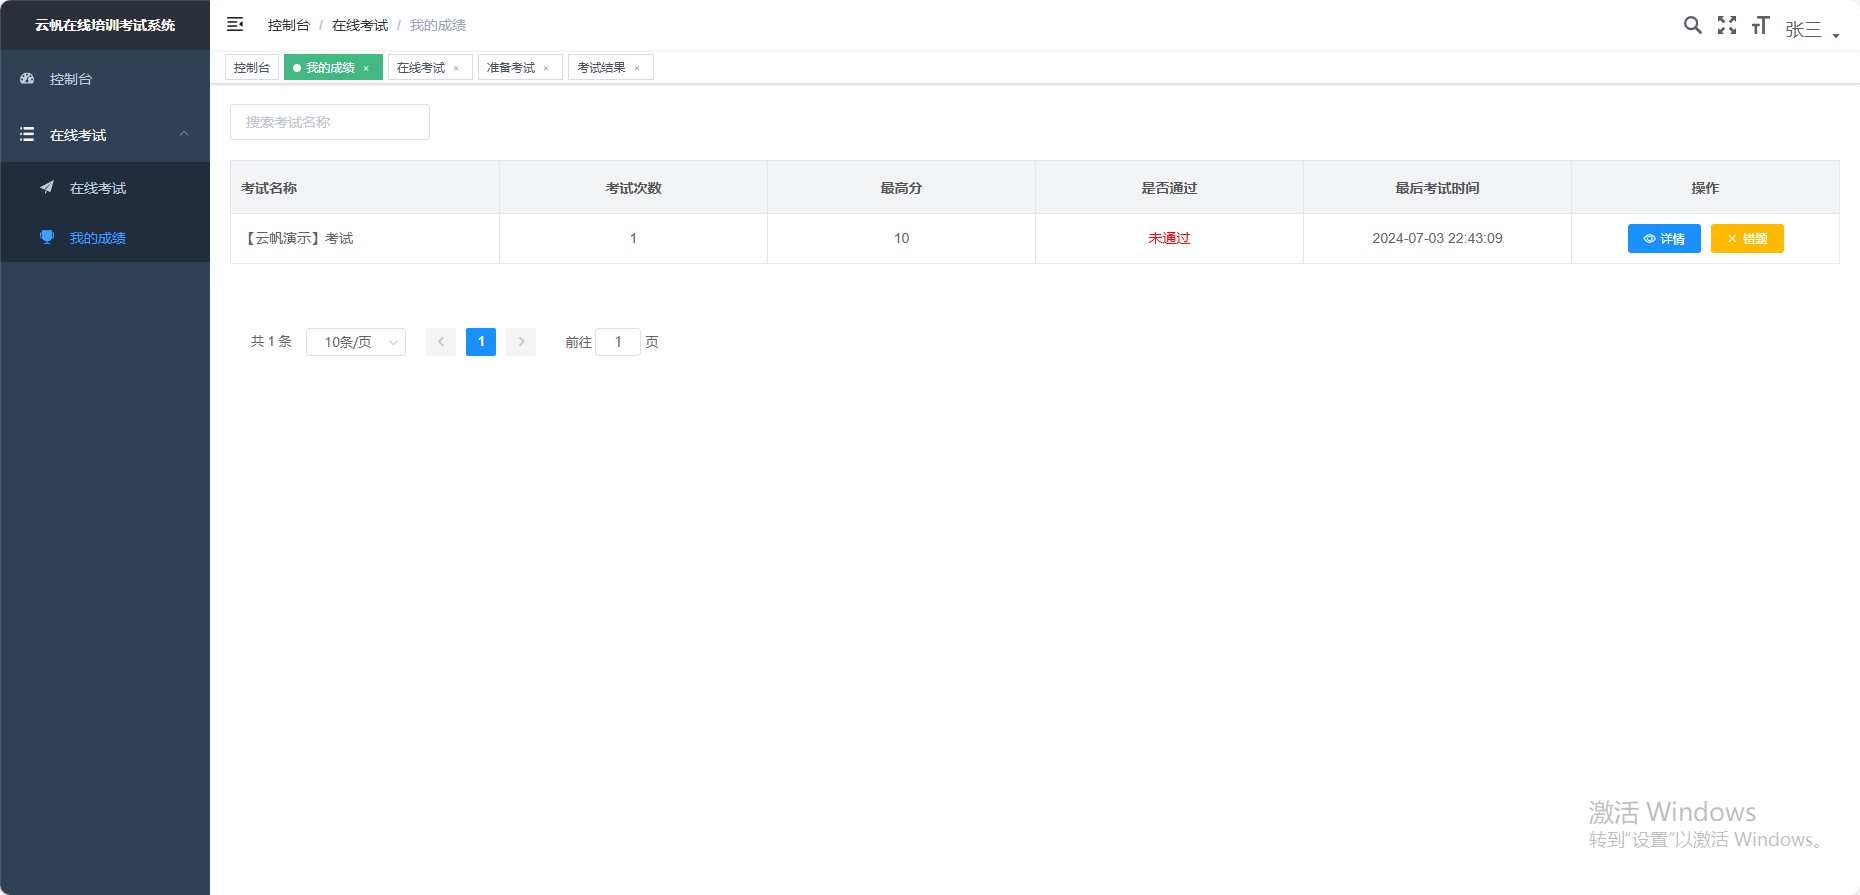Open the 10条/页 page size dropdown
The width and height of the screenshot is (1860, 895).
tap(356, 342)
